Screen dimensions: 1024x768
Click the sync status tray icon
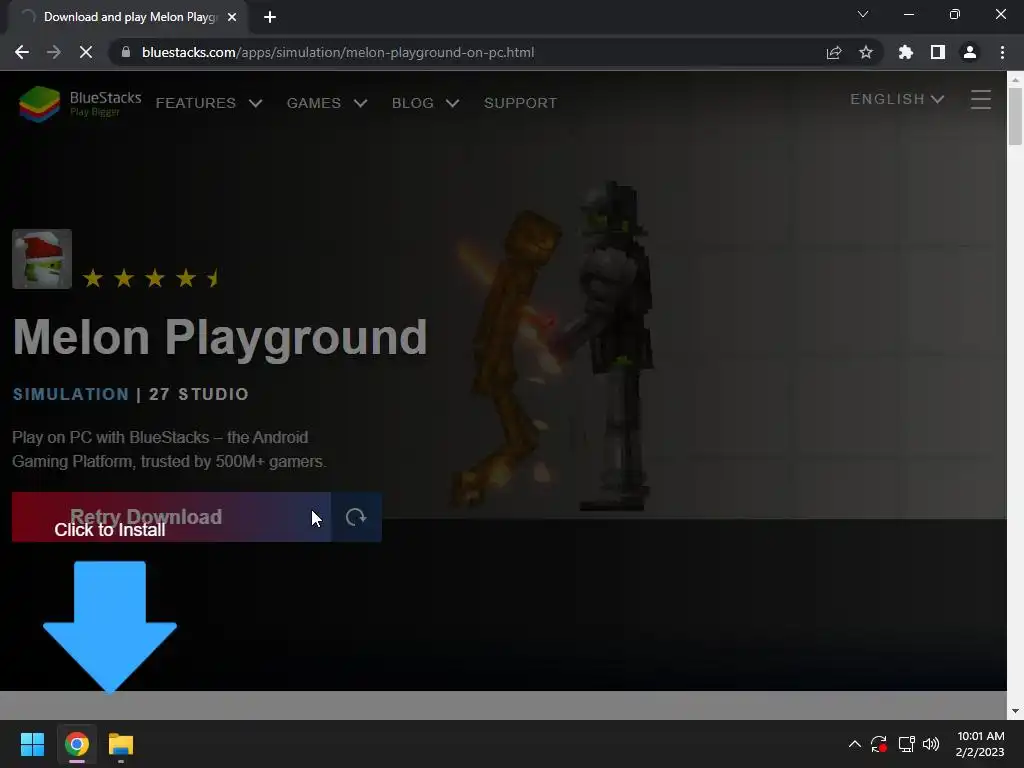(x=879, y=744)
